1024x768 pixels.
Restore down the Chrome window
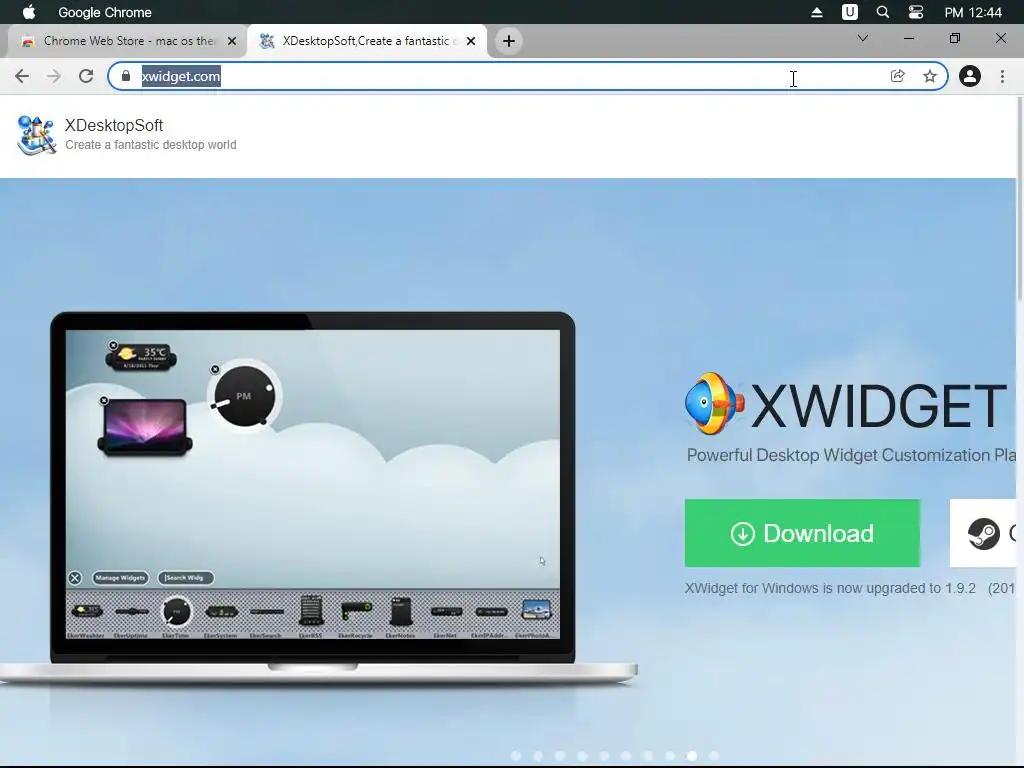pyautogui.click(x=955, y=39)
